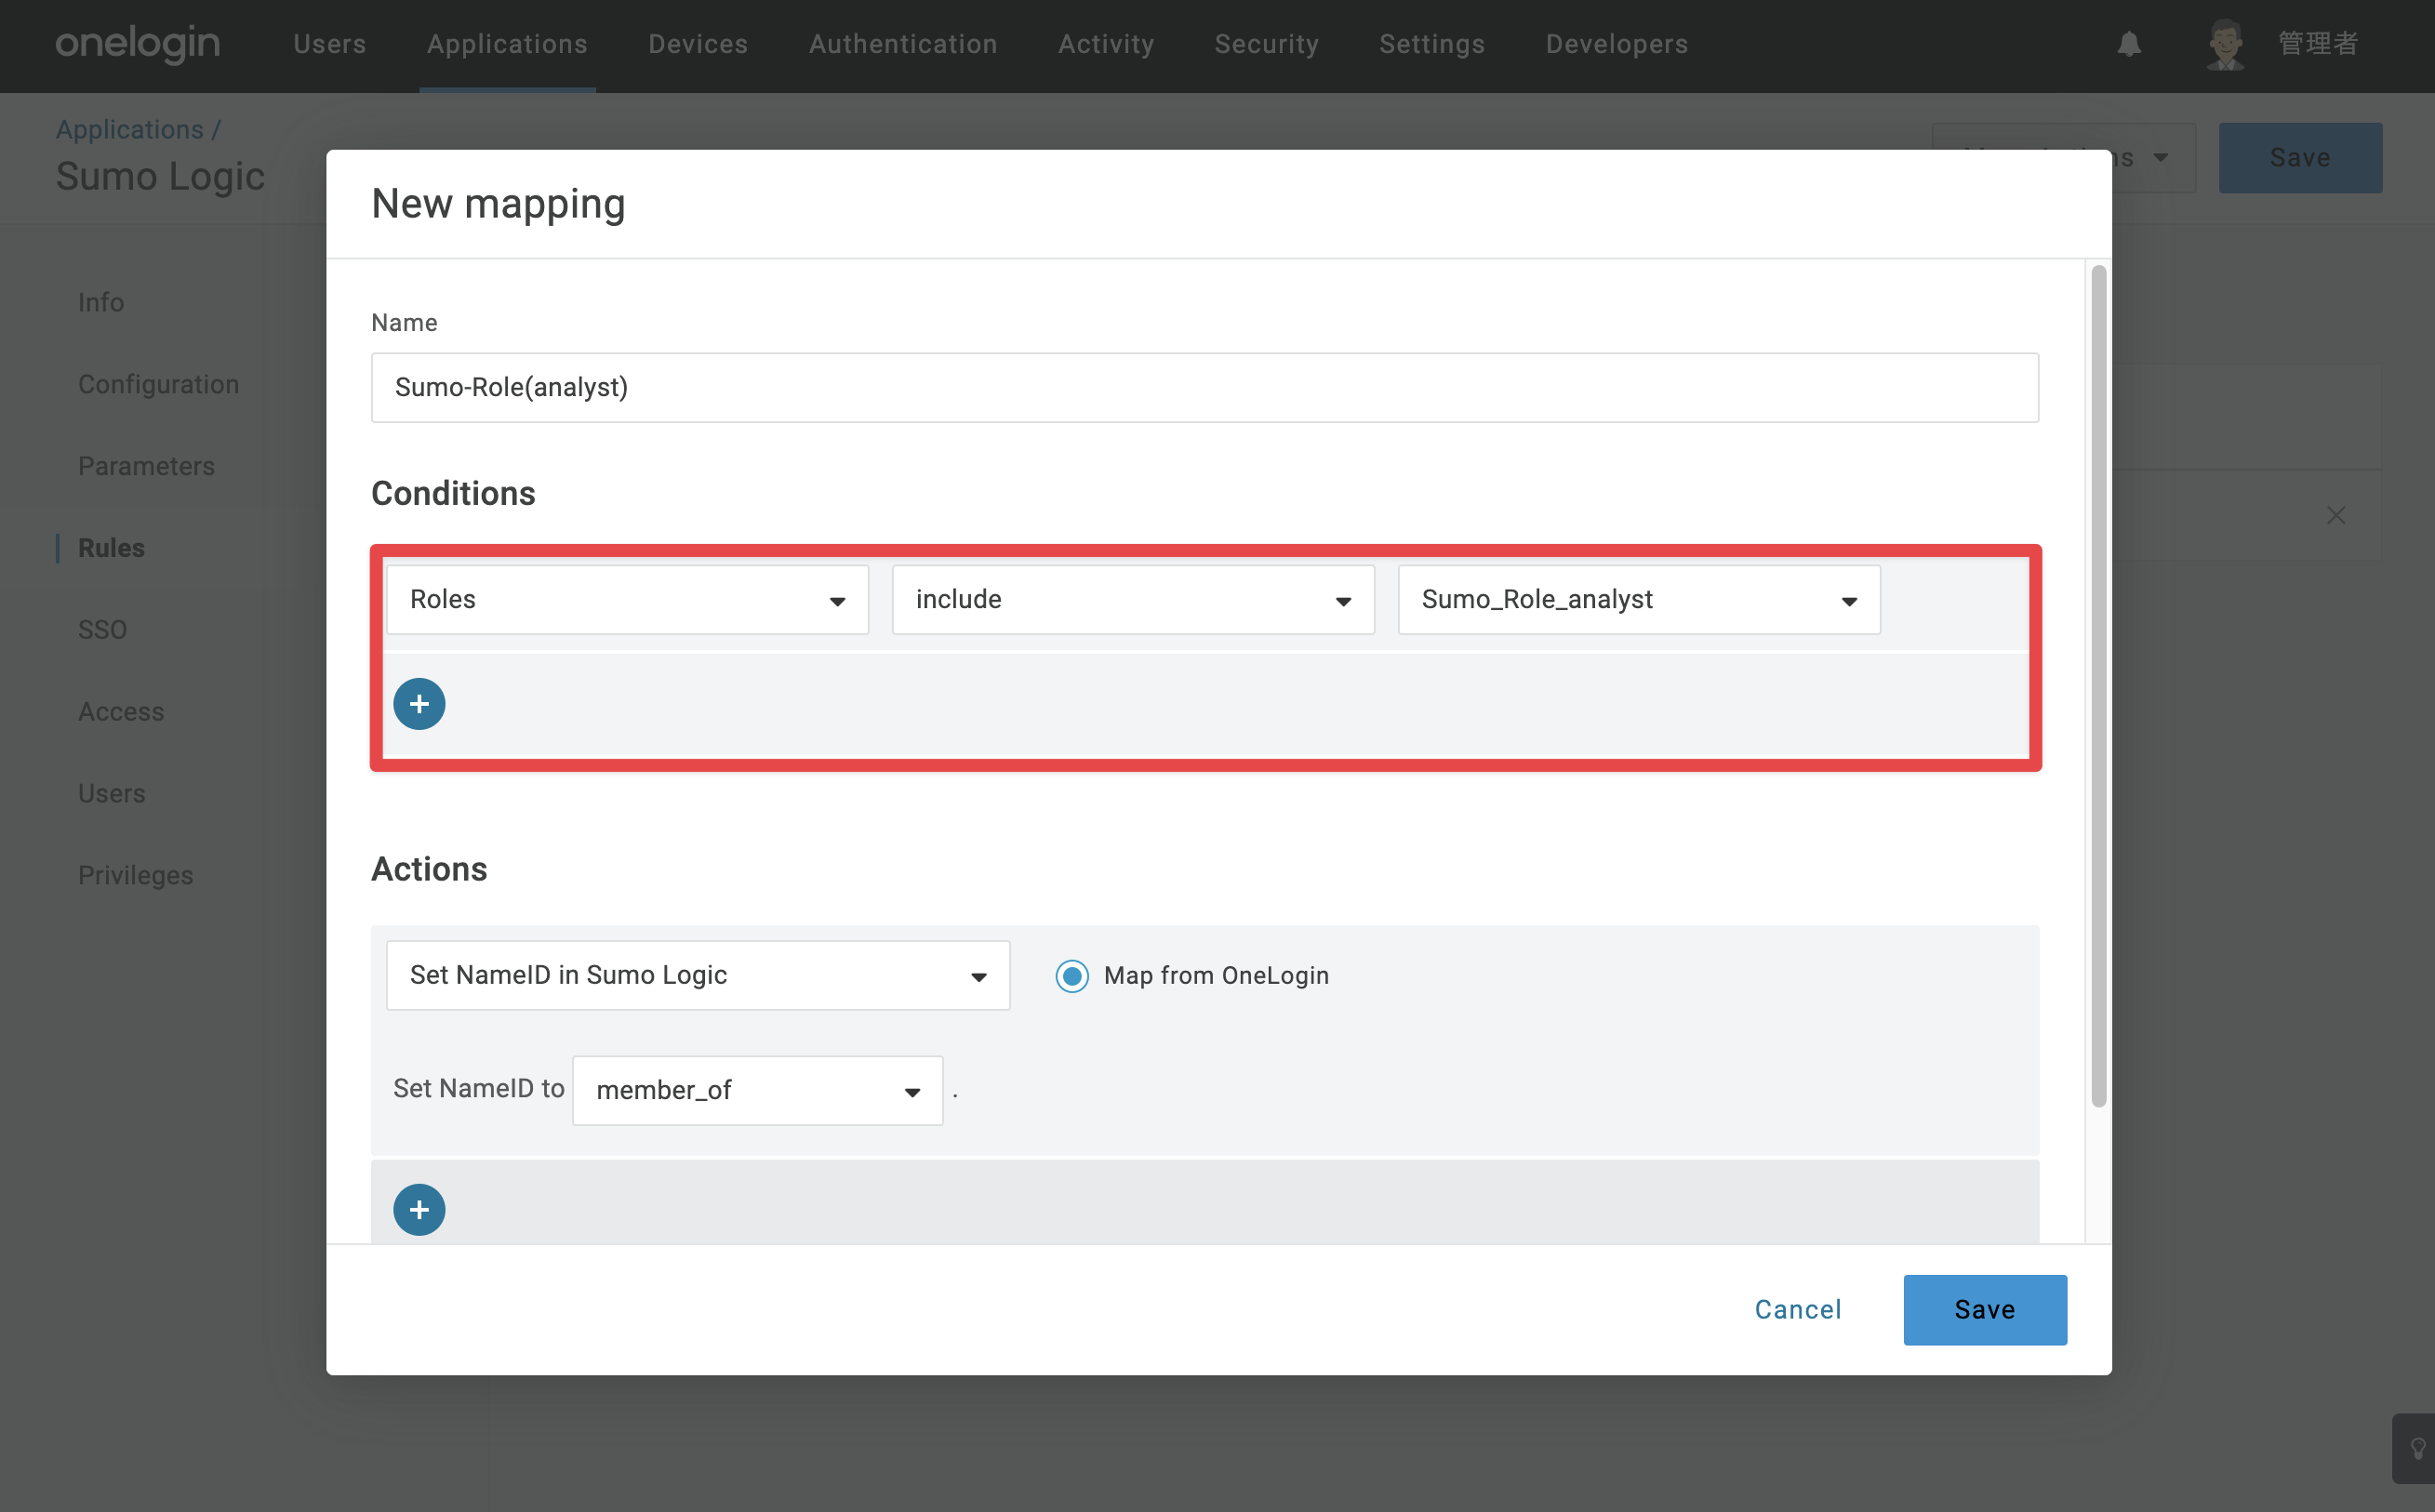Click the X icon behind the dialog
2435x1512 pixels.
tap(2336, 515)
